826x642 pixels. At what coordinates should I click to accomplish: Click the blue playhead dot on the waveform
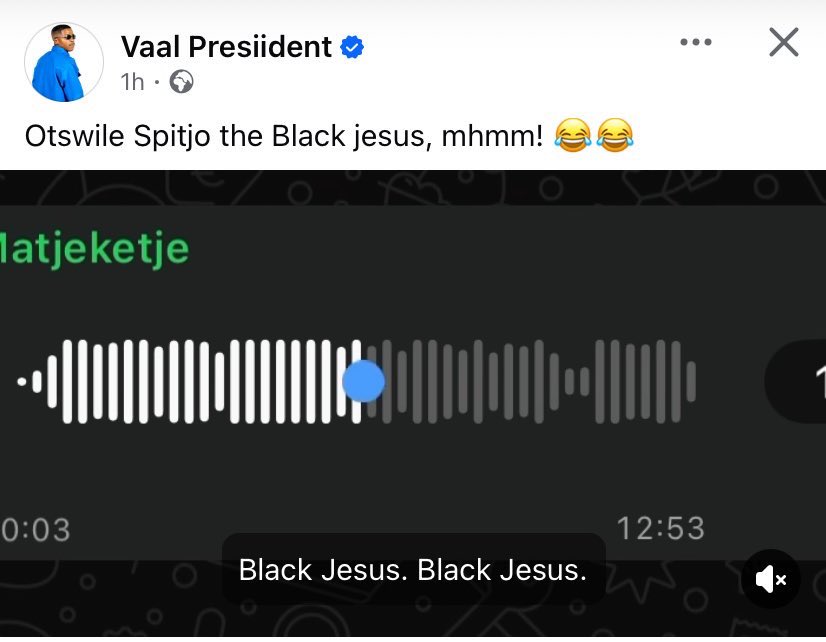click(363, 381)
